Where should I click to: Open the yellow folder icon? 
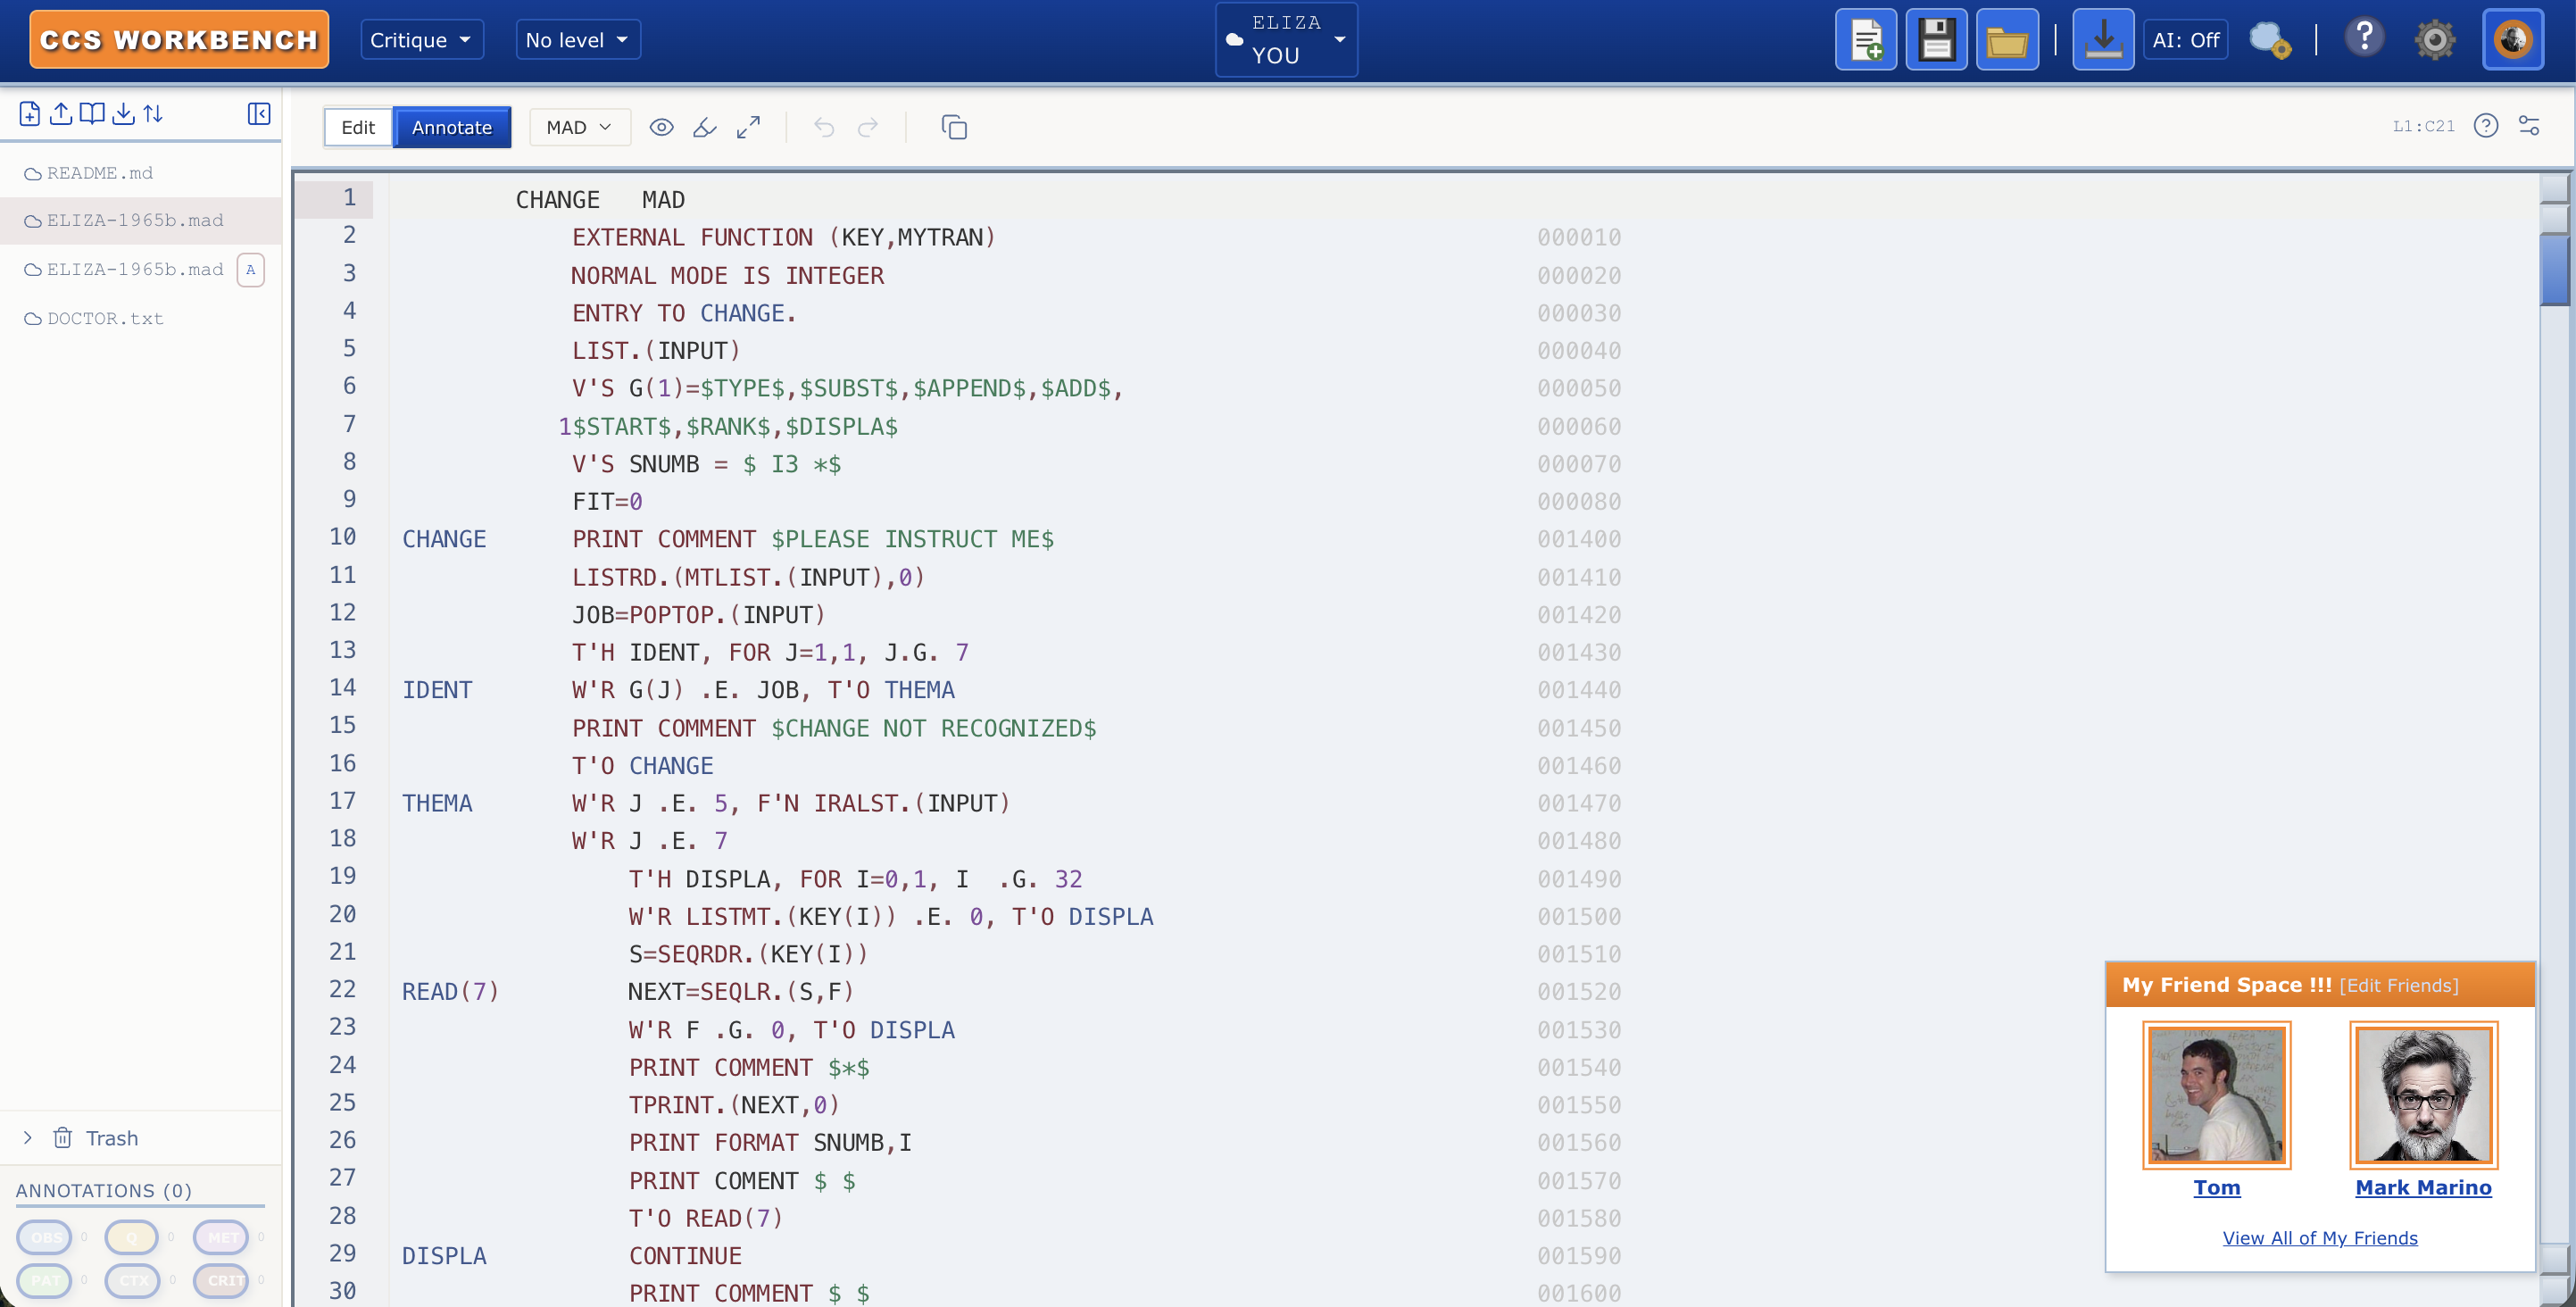2006,40
